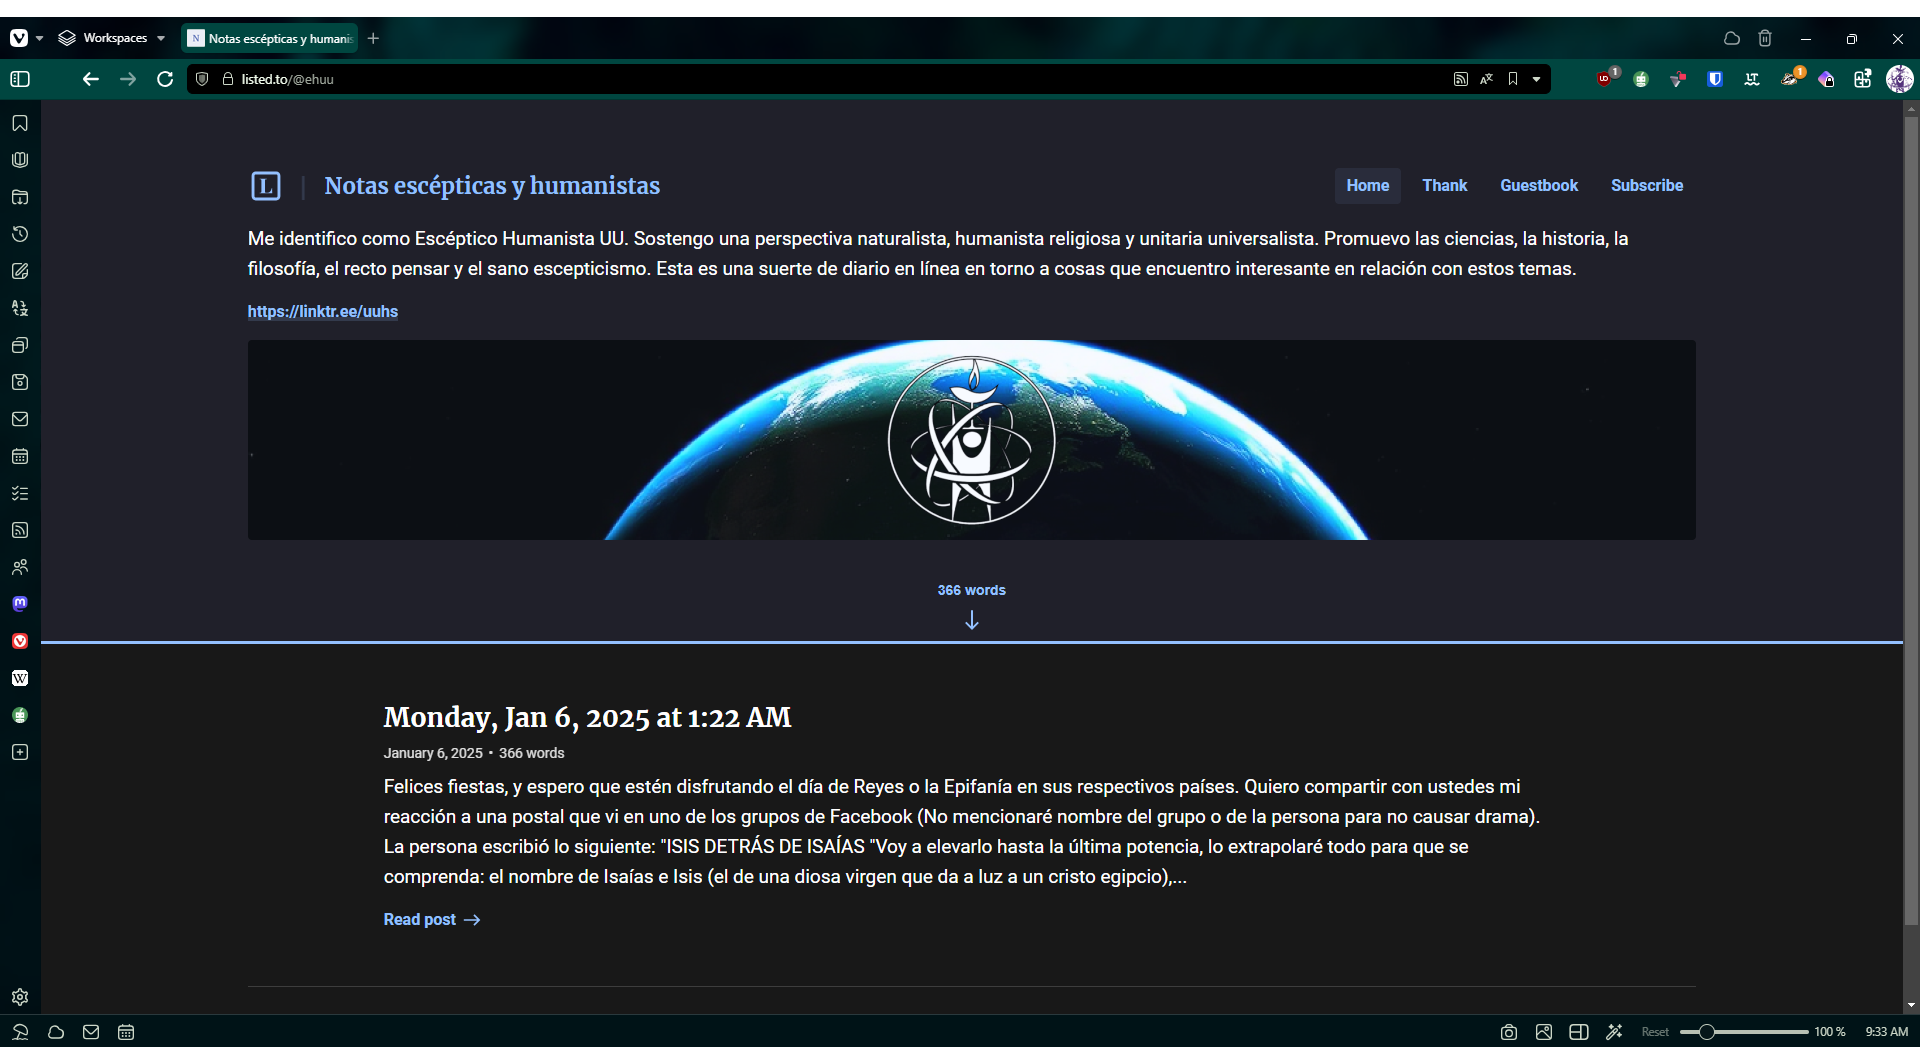Viewport: 1920px width, 1047px height.
Task: Open the Vivaldi main menu
Action: click(20, 38)
